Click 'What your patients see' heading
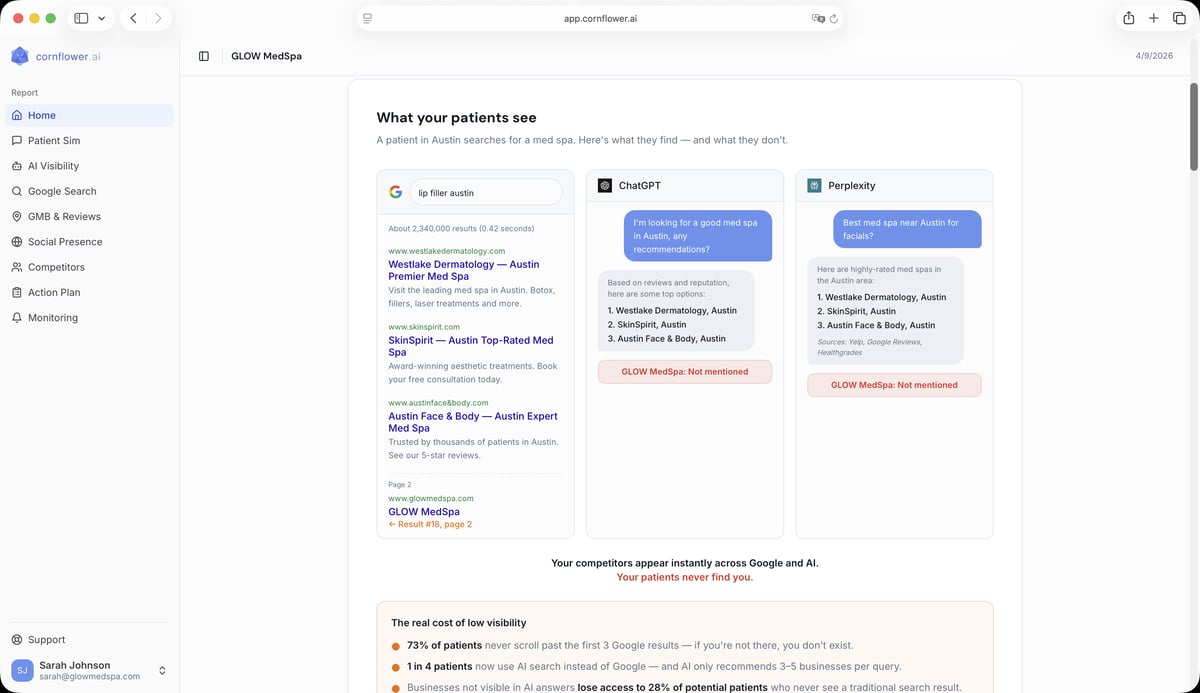This screenshot has width=1200, height=693. point(456,118)
